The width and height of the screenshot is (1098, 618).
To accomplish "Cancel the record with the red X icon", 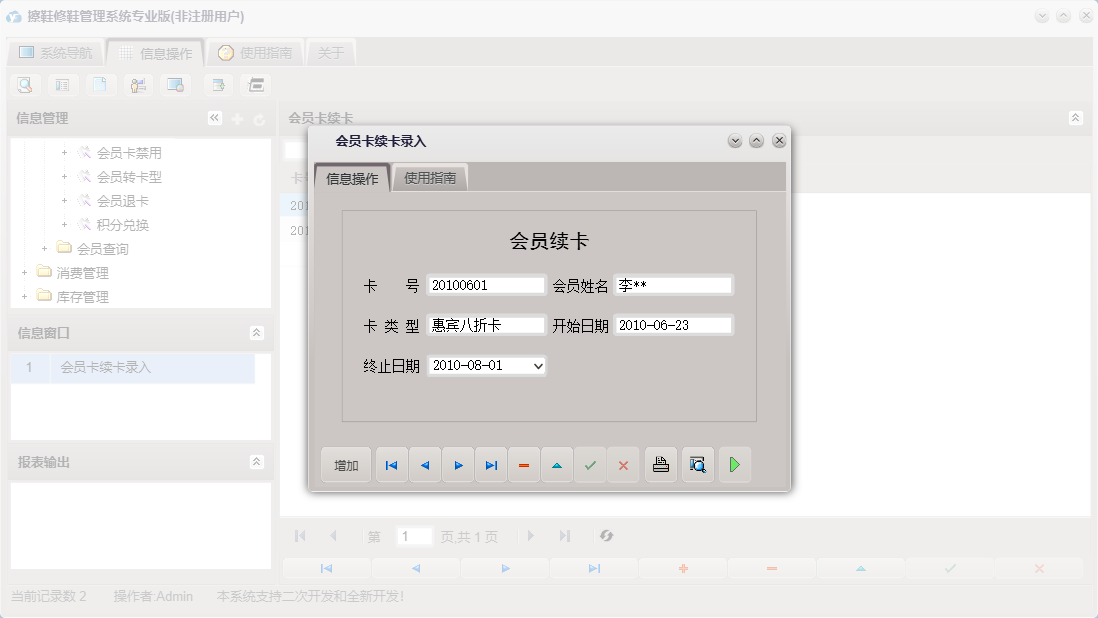I will pyautogui.click(x=623, y=464).
